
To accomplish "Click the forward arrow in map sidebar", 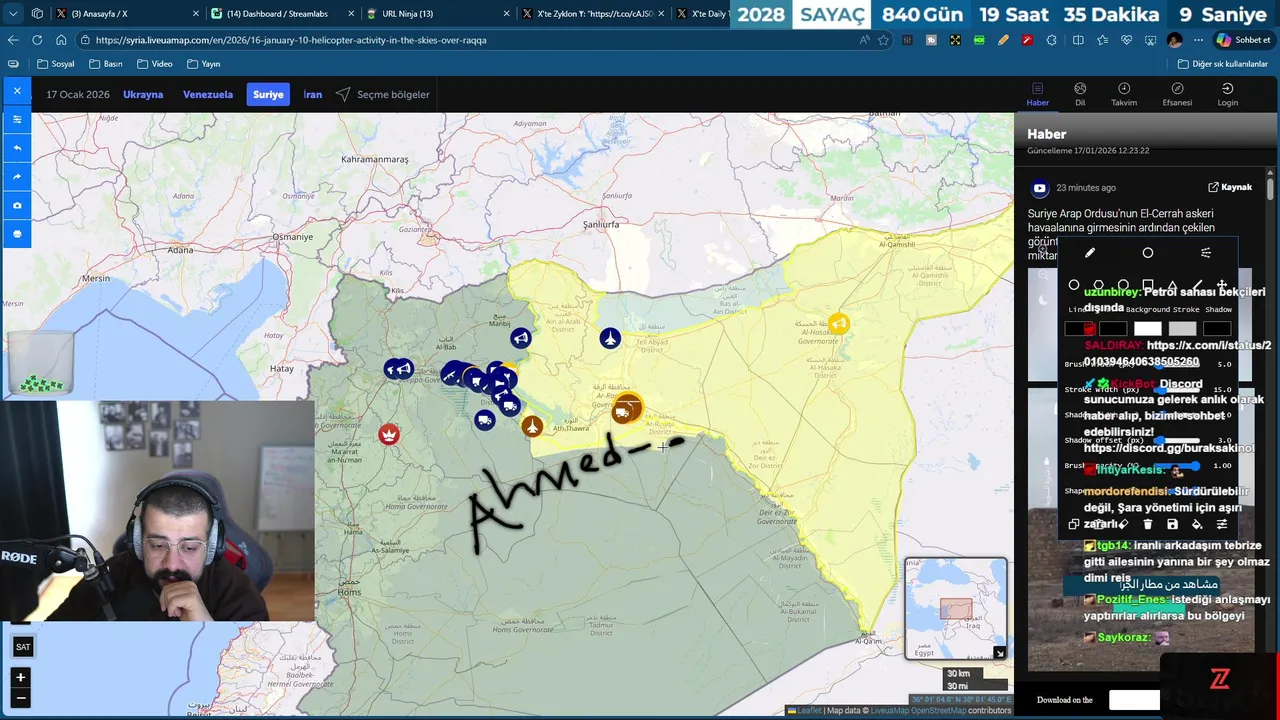I will point(17,176).
